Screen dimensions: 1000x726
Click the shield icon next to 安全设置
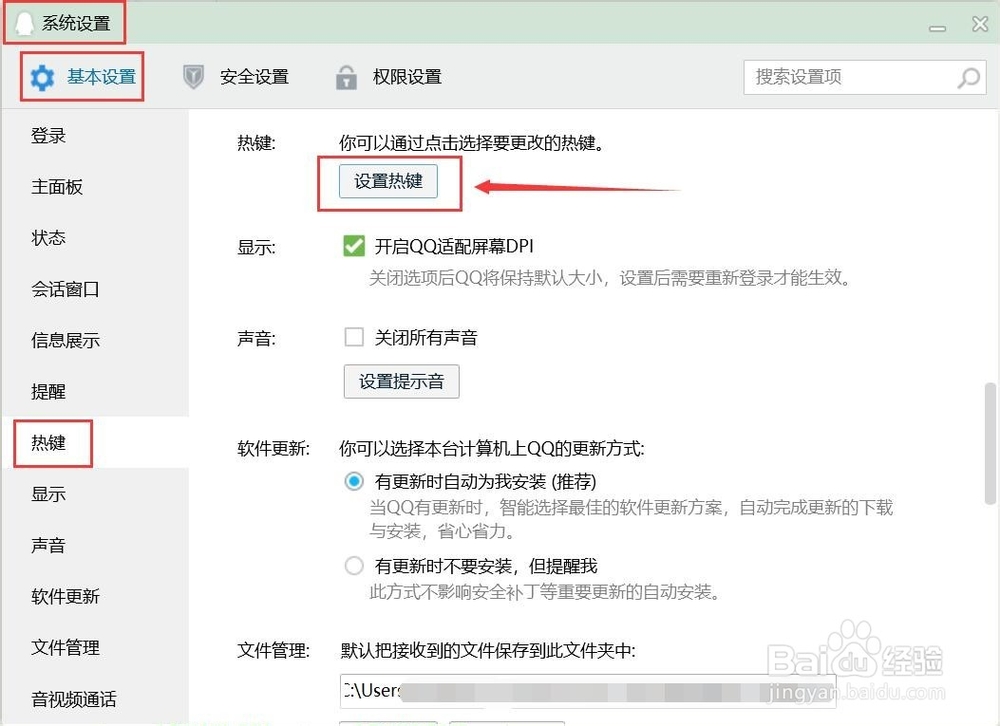191,77
